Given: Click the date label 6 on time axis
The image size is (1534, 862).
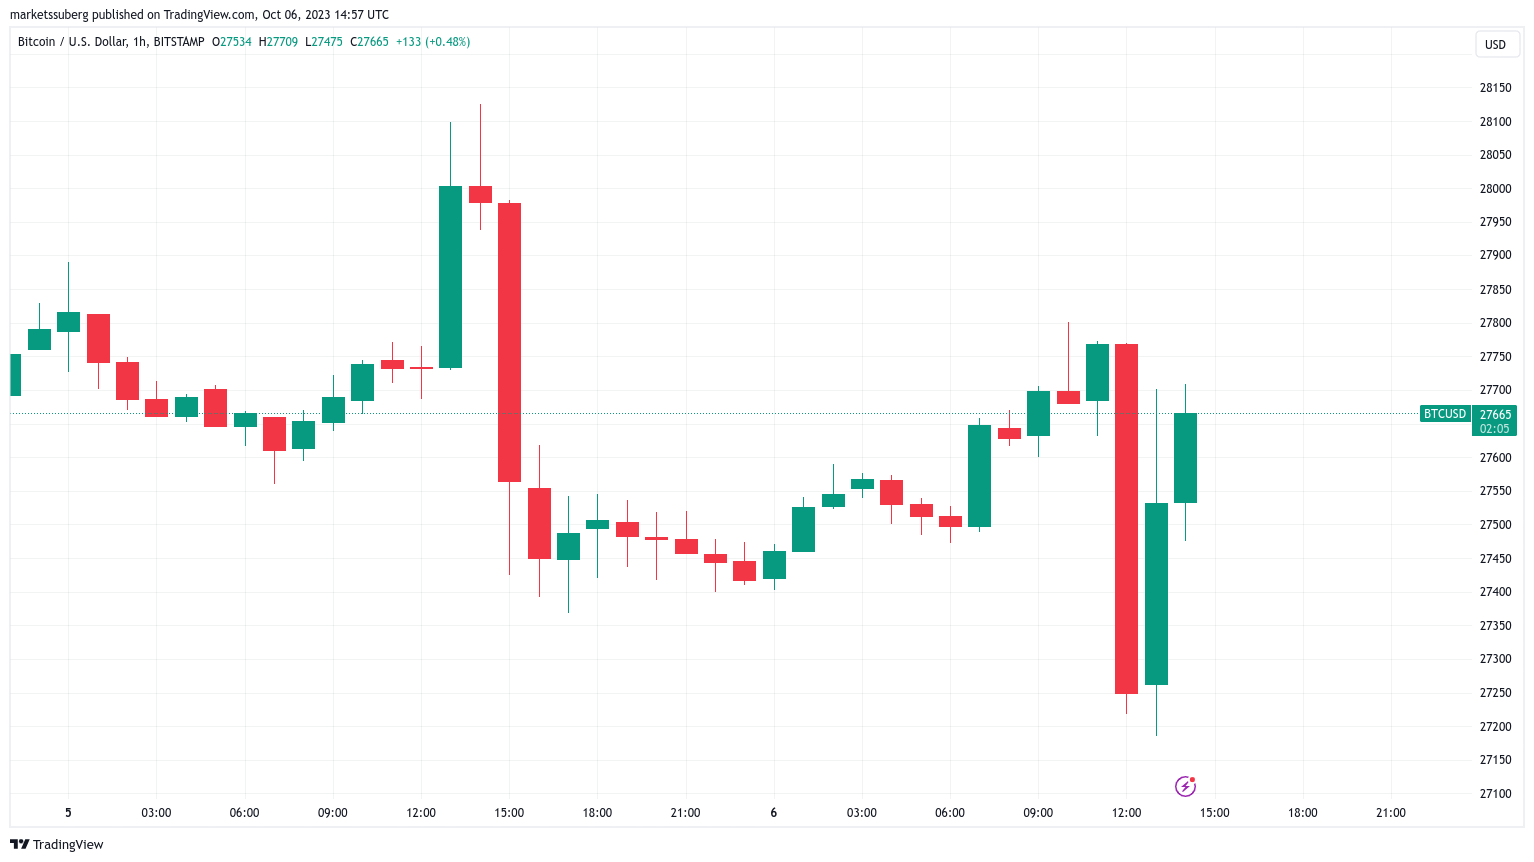Looking at the screenshot, I should [x=773, y=813].
